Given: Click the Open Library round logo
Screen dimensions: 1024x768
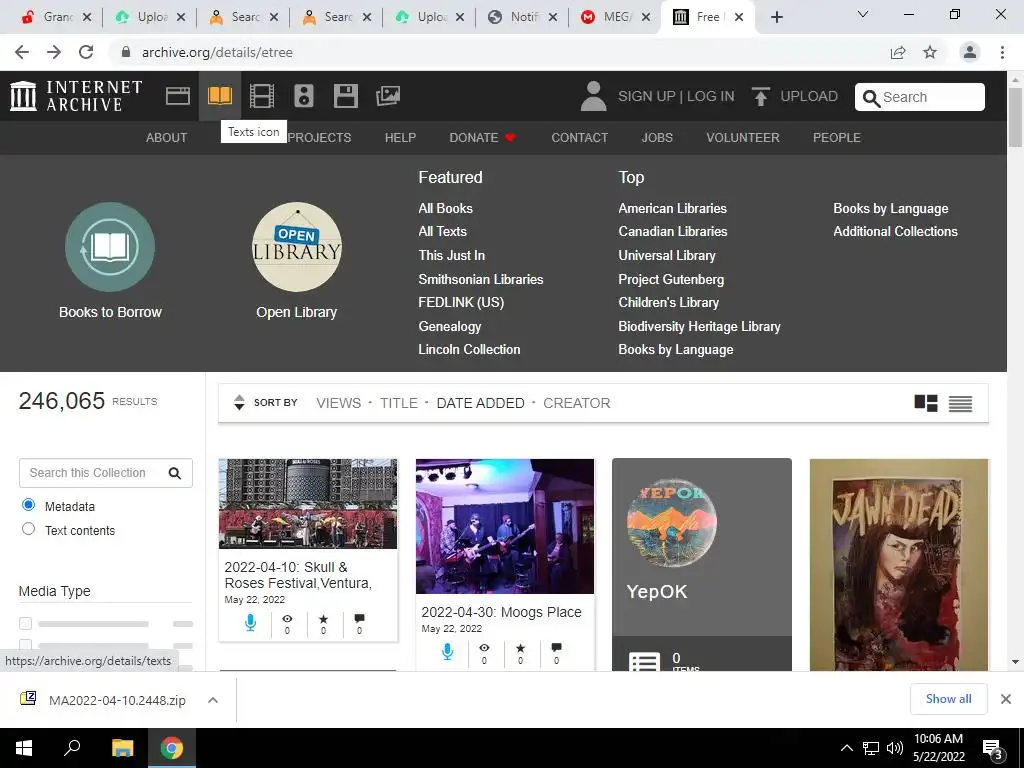Looking at the screenshot, I should click(296, 247).
